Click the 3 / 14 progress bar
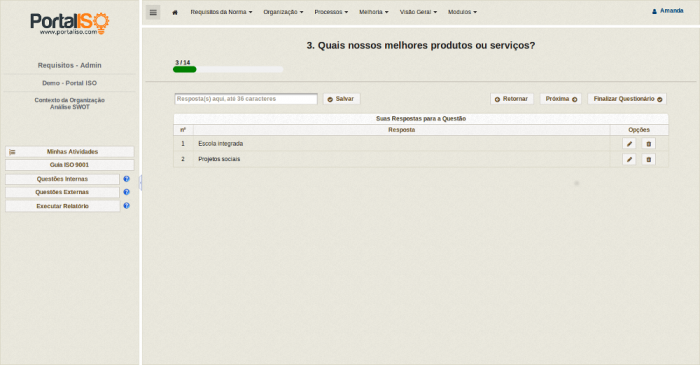Screen dimensions: 700x365 point(228,70)
